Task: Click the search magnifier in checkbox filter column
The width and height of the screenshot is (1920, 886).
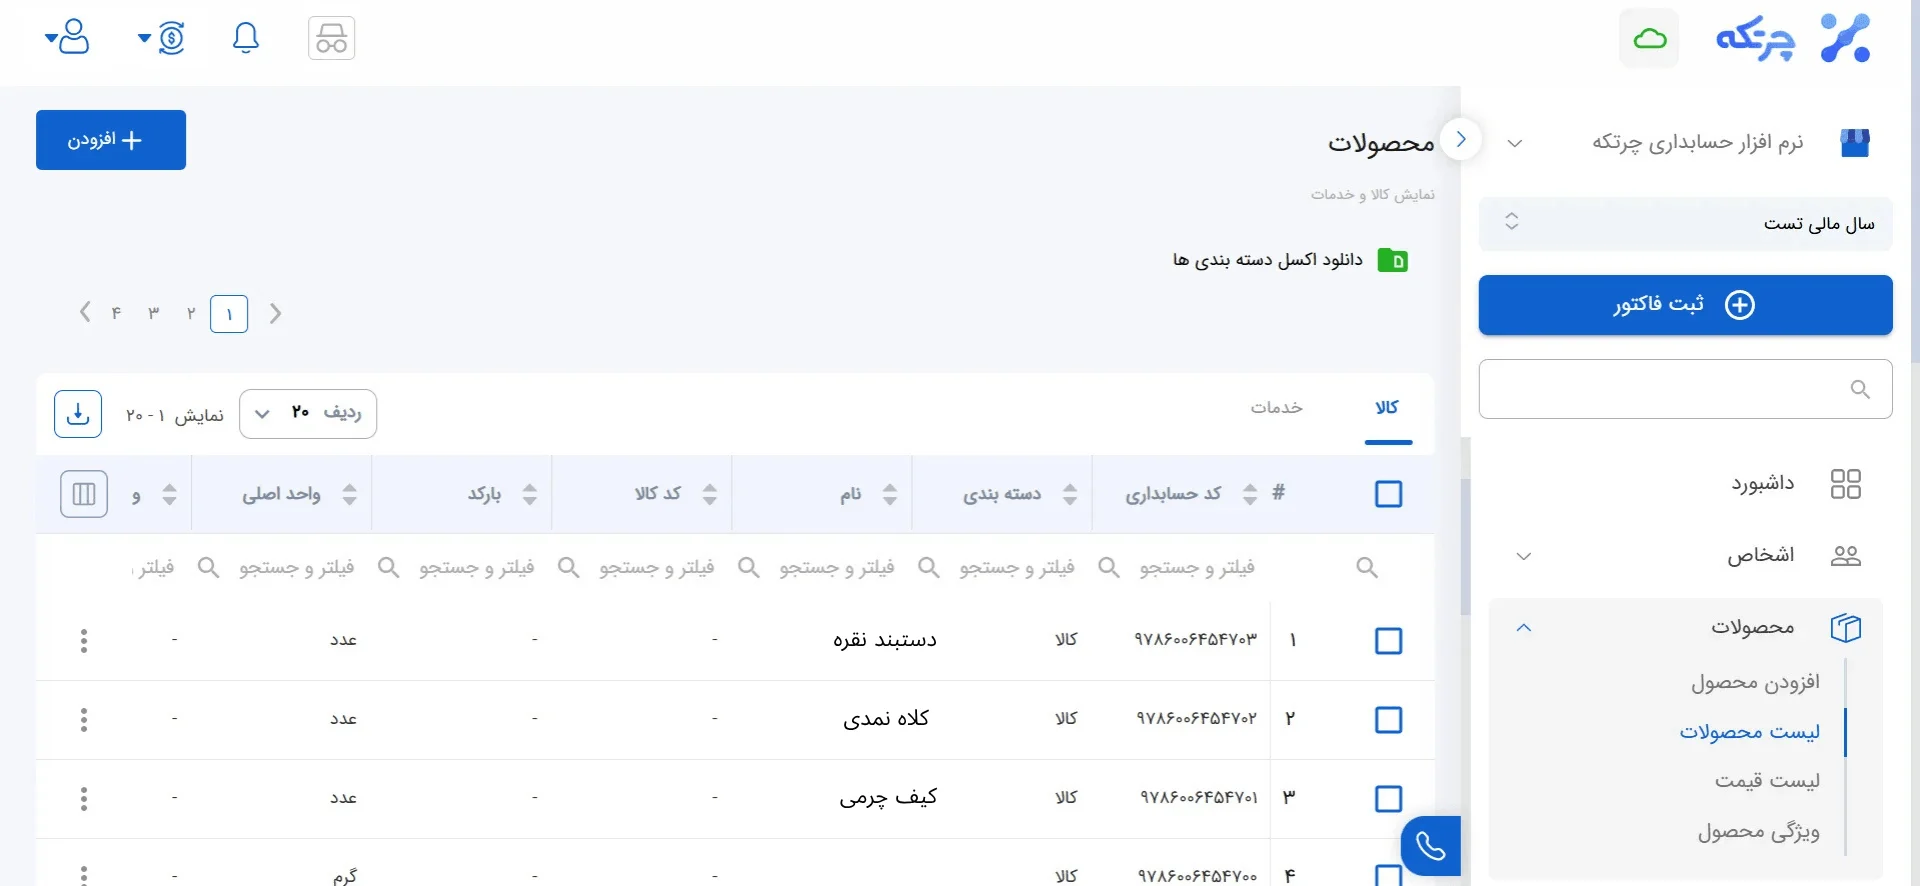Action: pos(1367,568)
